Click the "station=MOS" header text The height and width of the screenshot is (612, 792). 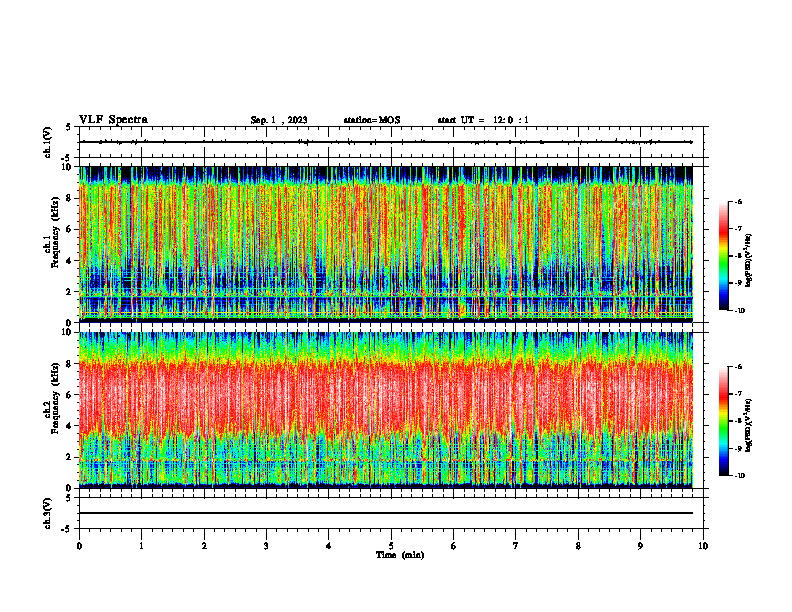[372, 120]
